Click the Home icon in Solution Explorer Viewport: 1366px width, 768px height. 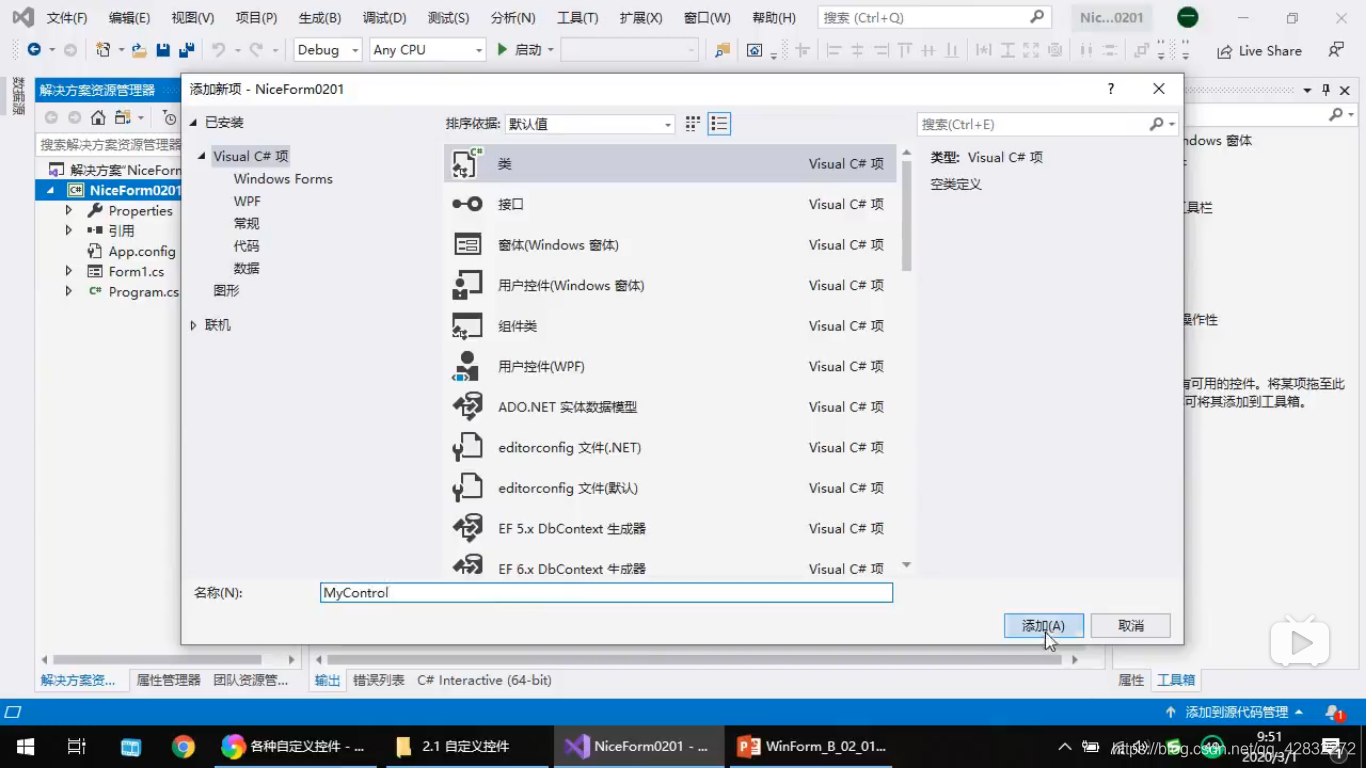[98, 118]
